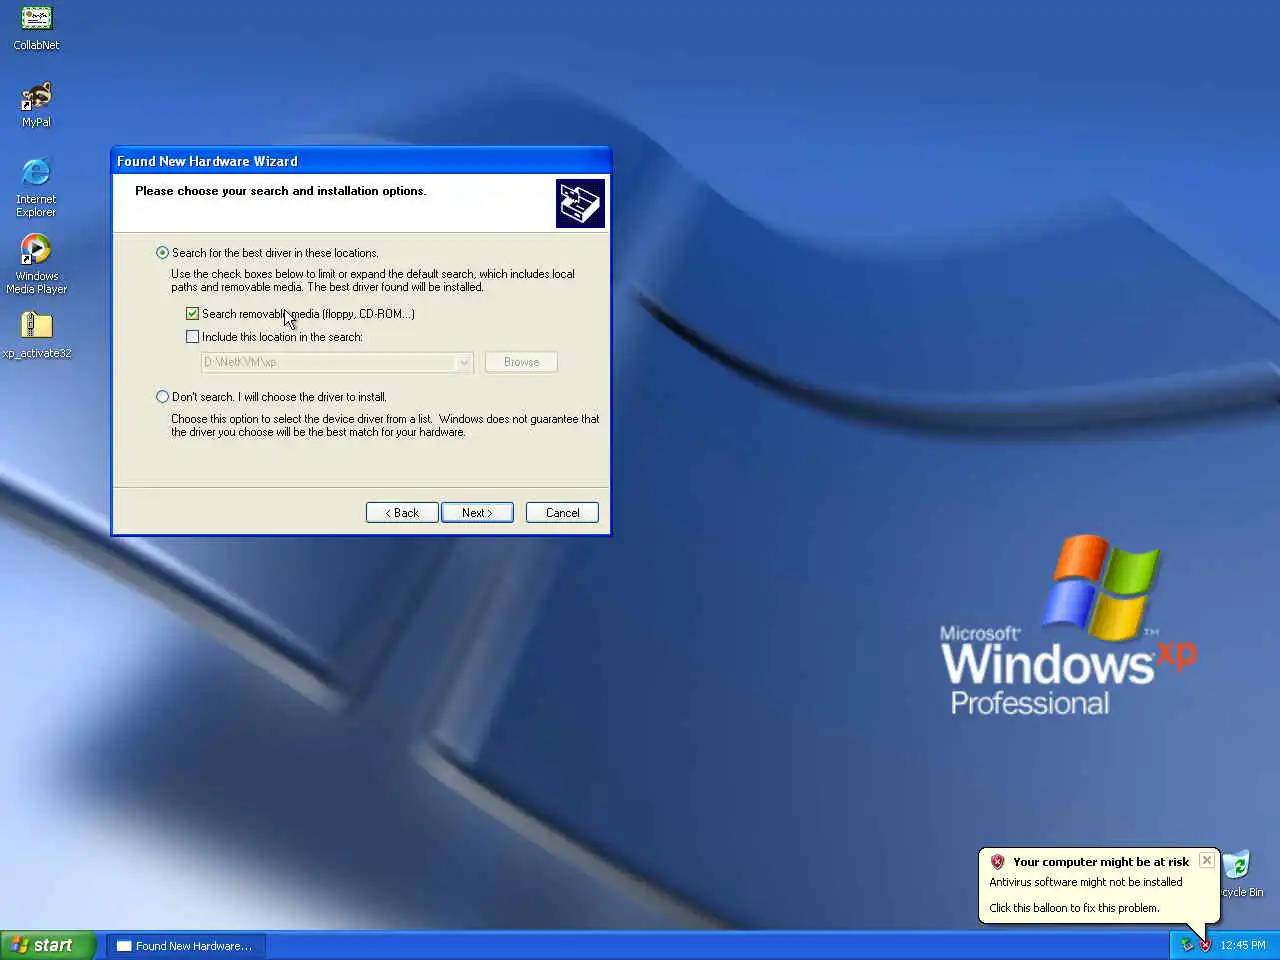Select 'Search for the best driver' radio option
1280x960 pixels.
(162, 253)
